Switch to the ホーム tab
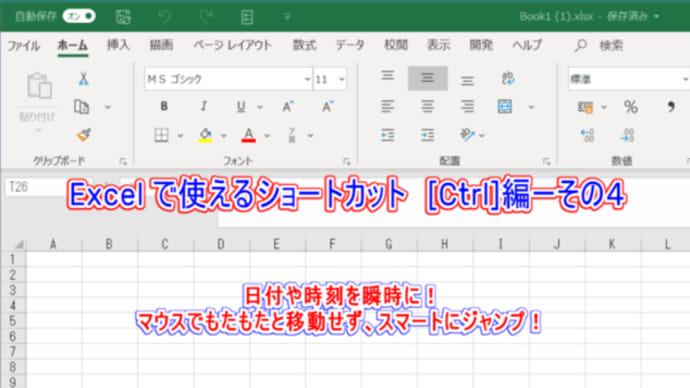Viewport: 690px width, 388px height. pyautogui.click(x=73, y=45)
